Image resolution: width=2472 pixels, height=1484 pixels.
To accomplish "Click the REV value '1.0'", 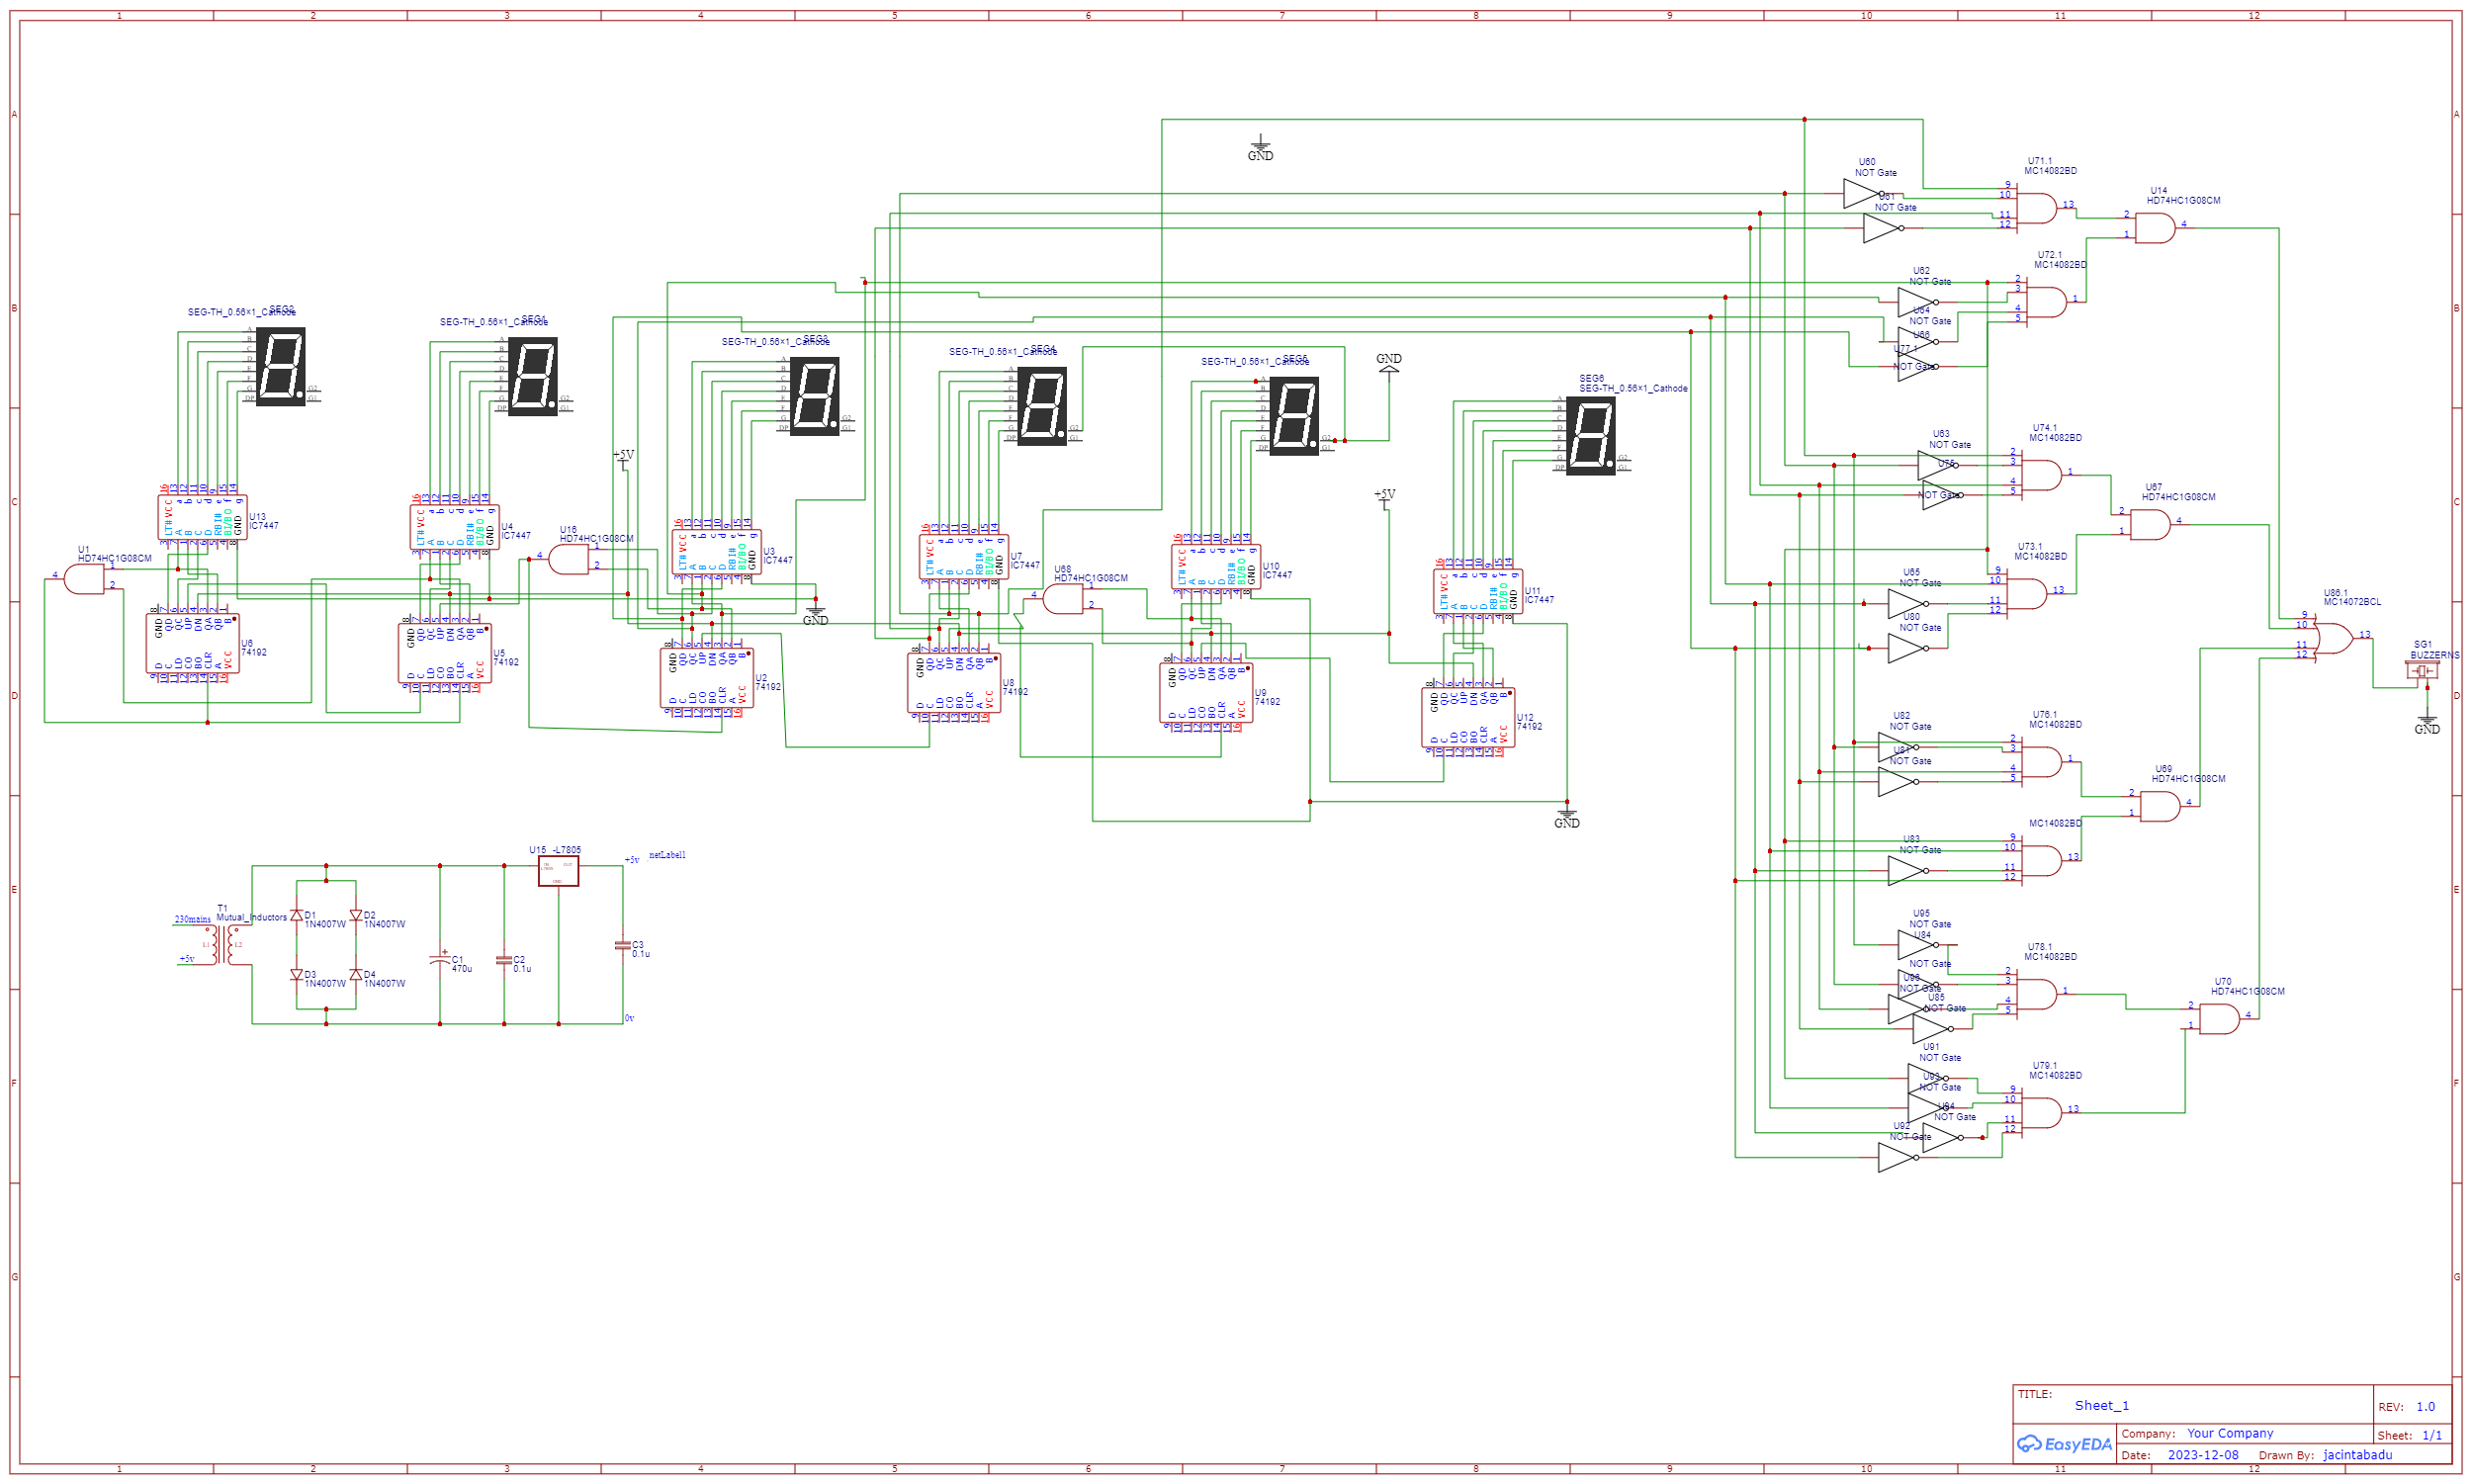I will [x=2426, y=1407].
